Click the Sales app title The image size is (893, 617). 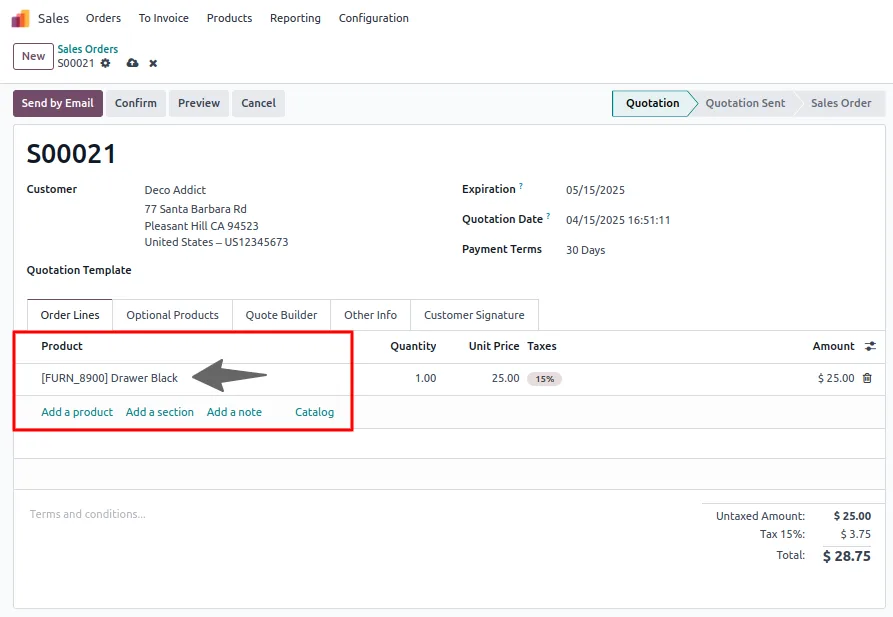[54, 18]
